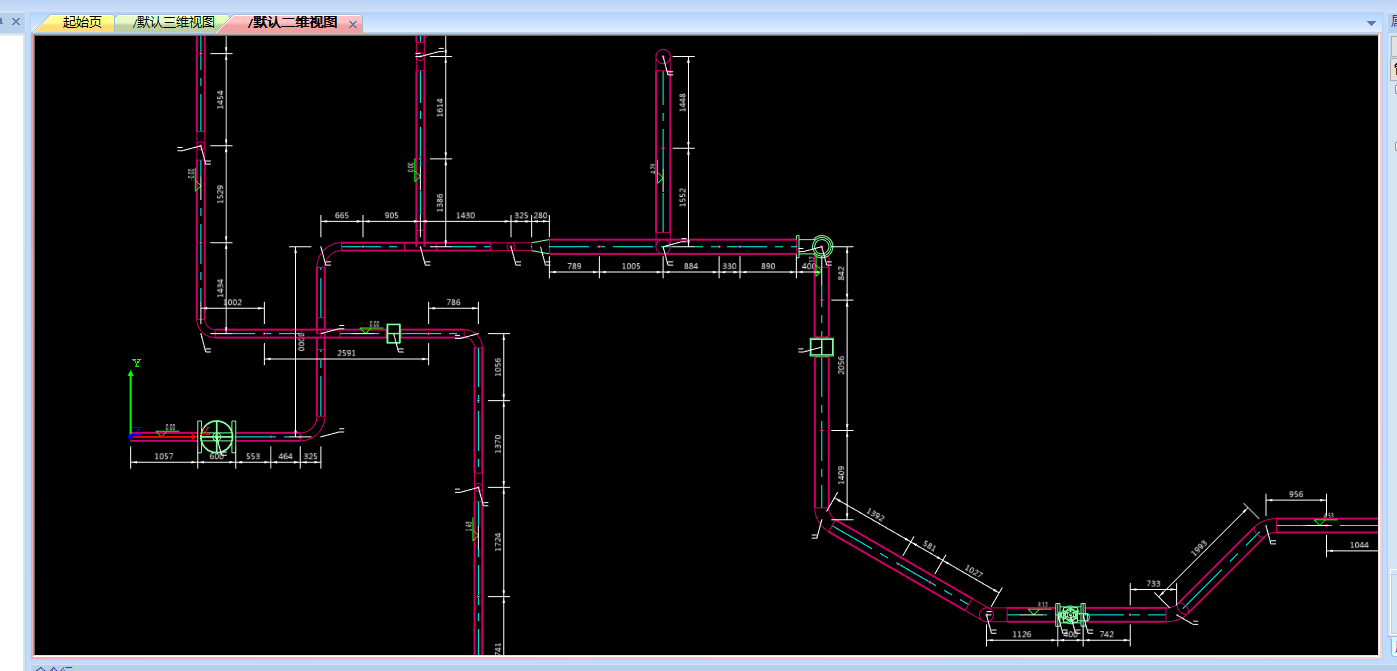Select the square fitting beside the 786 dimension
Image resolution: width=1397 pixels, height=671 pixels.
point(394,333)
